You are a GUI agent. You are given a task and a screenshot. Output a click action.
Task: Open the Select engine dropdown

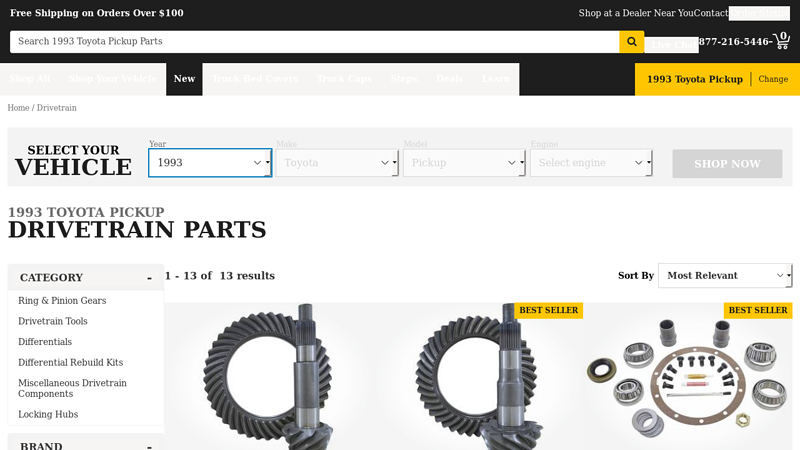coord(591,163)
